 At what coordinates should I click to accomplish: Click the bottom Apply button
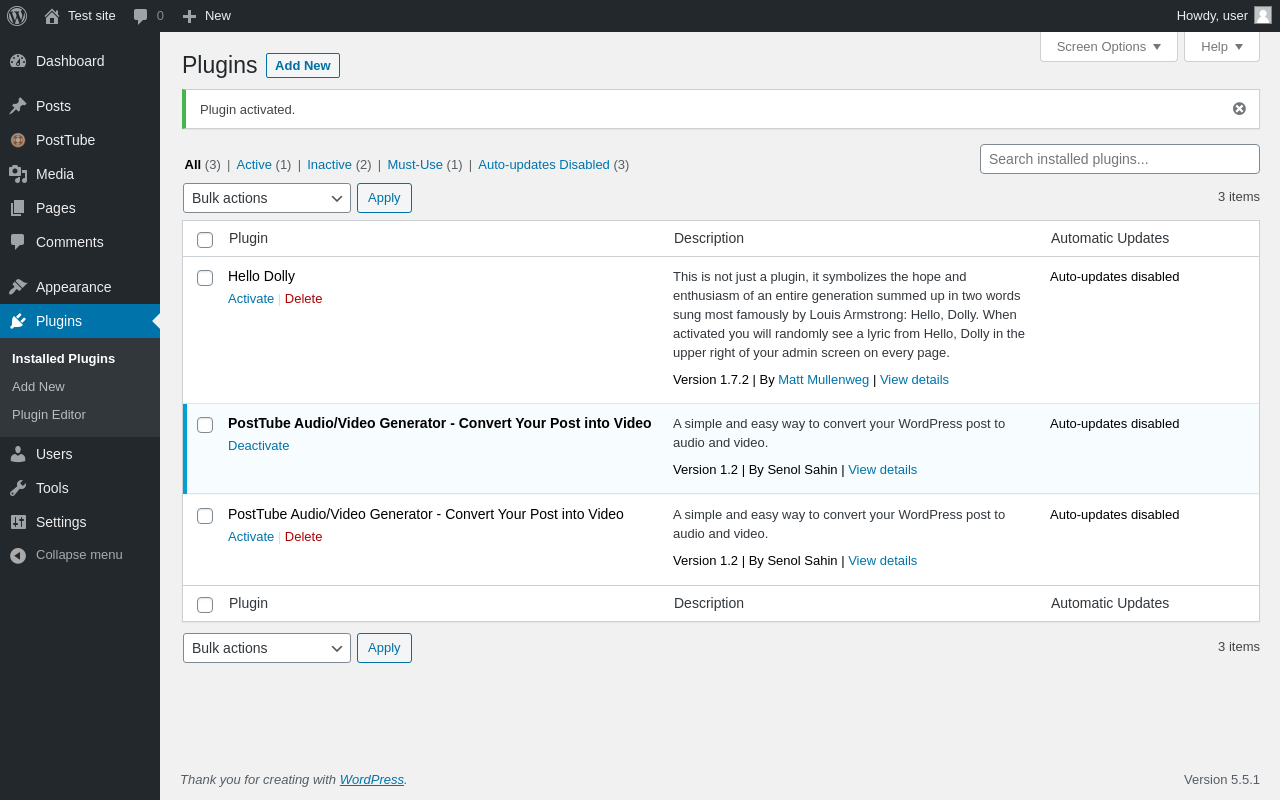(x=384, y=648)
